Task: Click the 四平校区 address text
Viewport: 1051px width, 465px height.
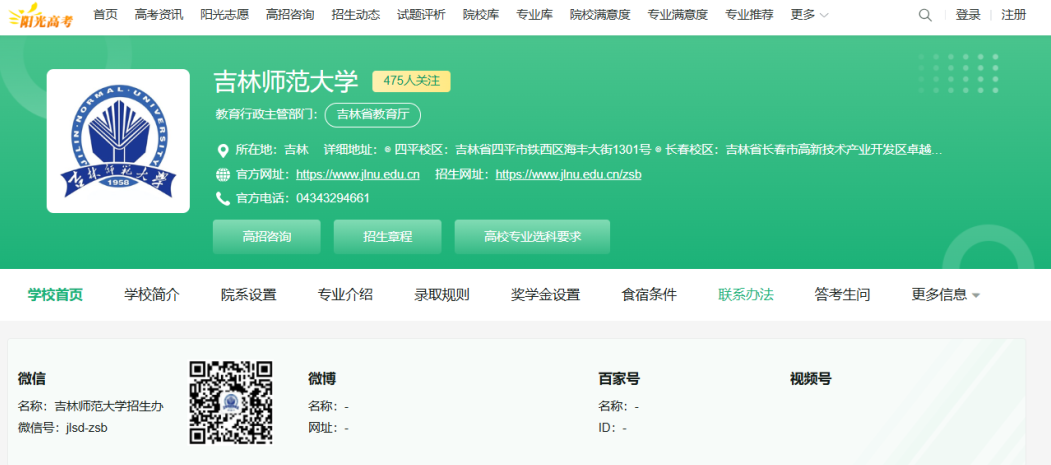Action: (523, 149)
